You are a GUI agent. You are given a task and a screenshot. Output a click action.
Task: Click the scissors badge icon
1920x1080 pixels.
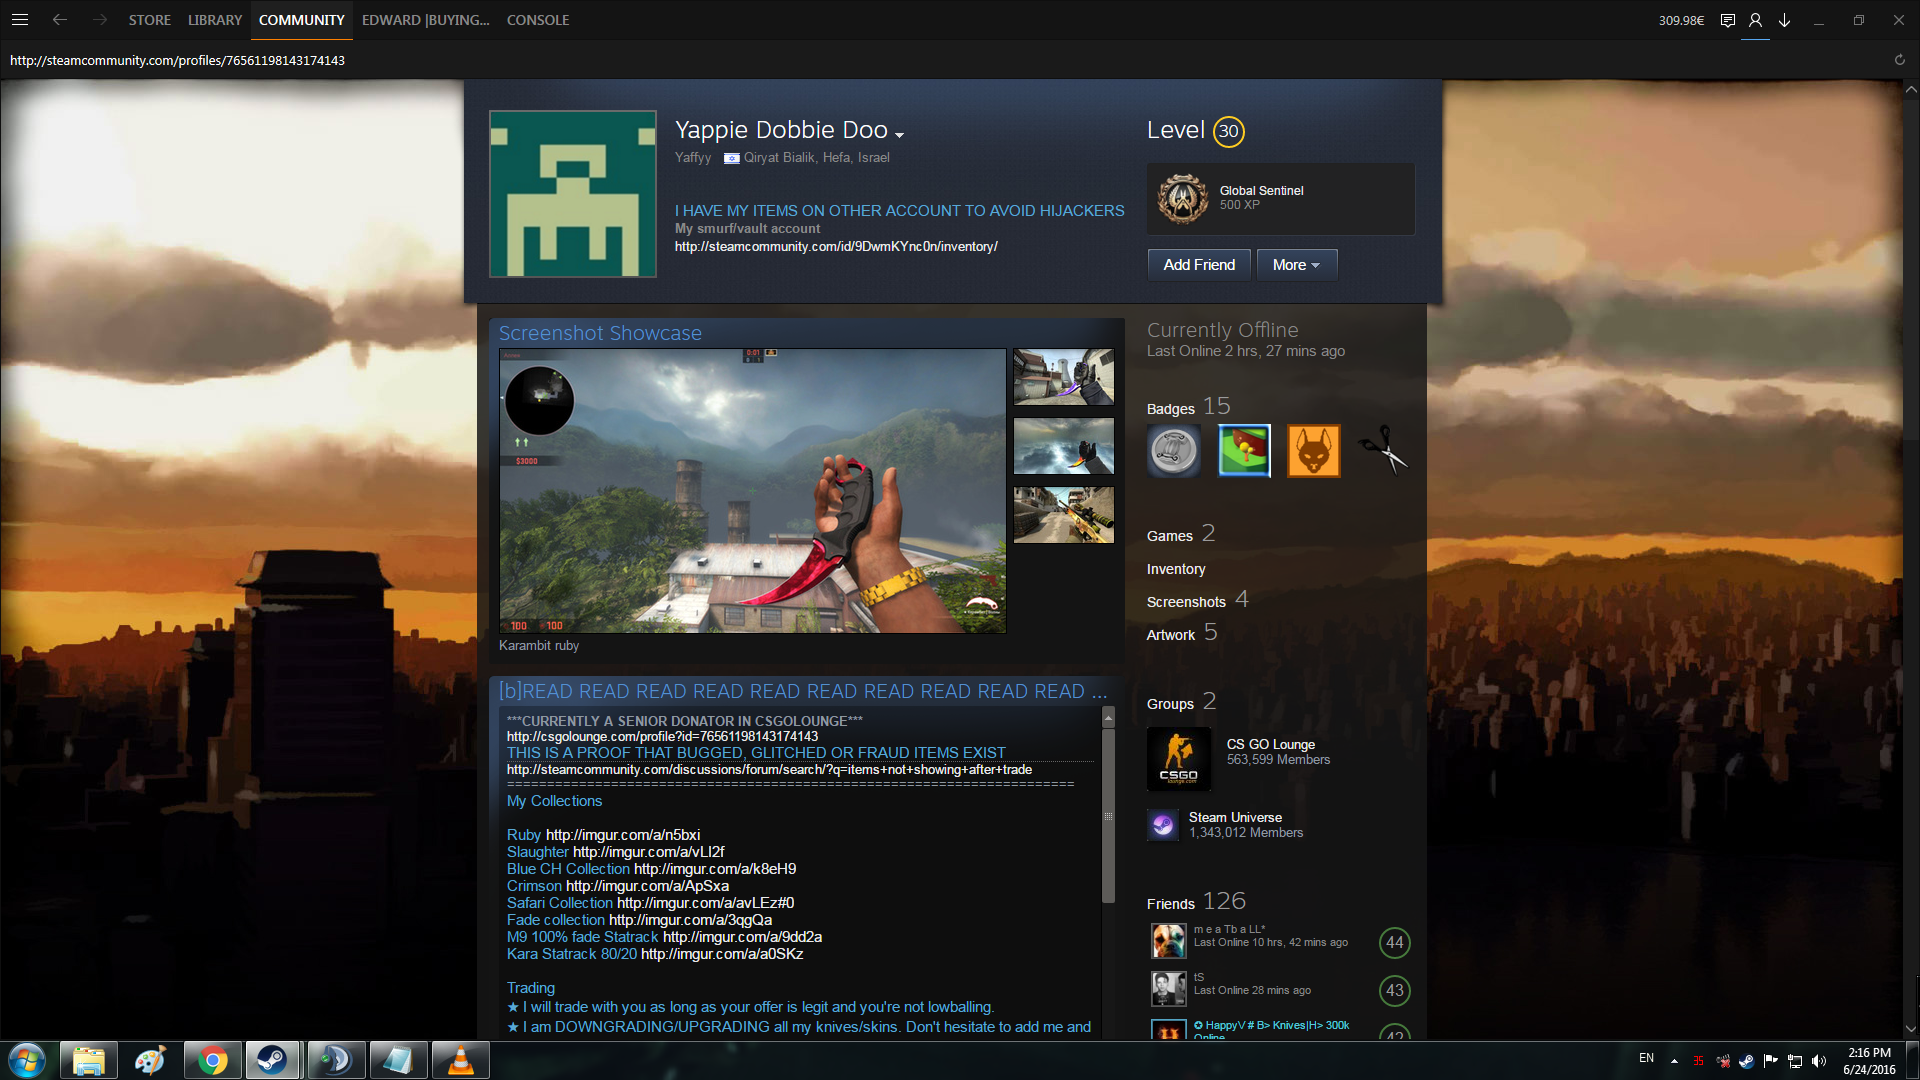(x=1383, y=451)
